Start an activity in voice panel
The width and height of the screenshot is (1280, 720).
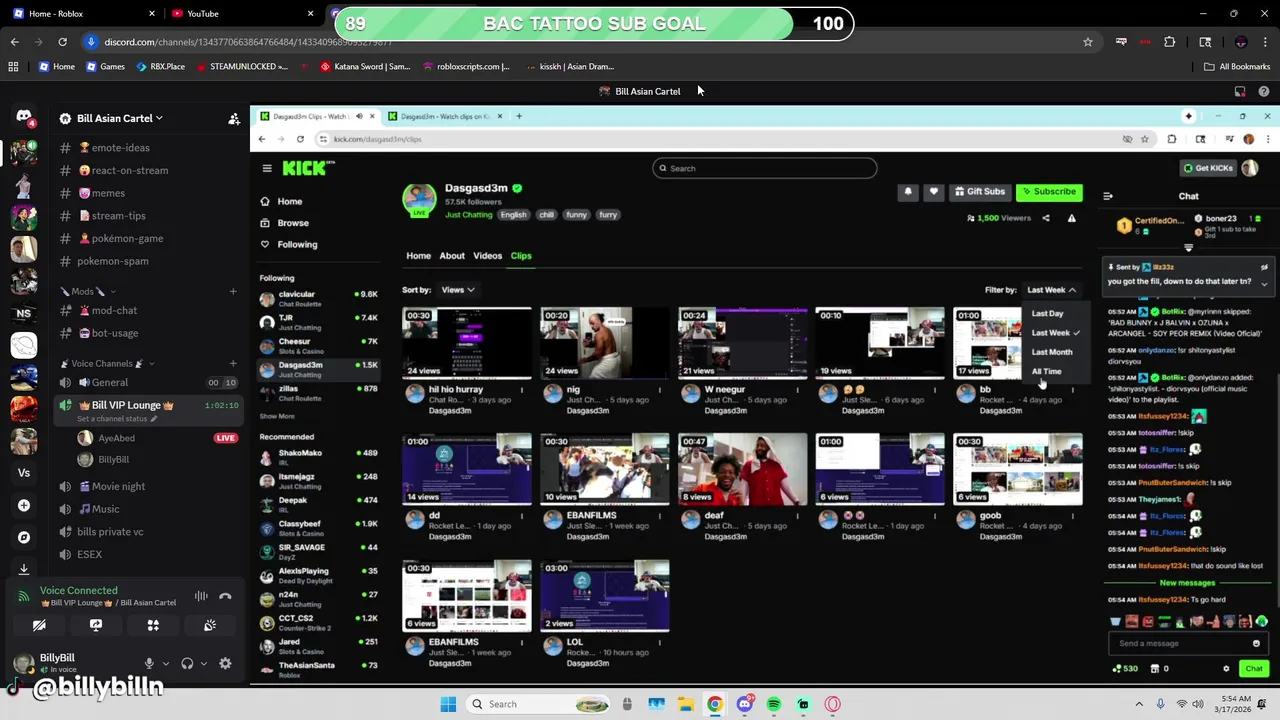[x=153, y=625]
